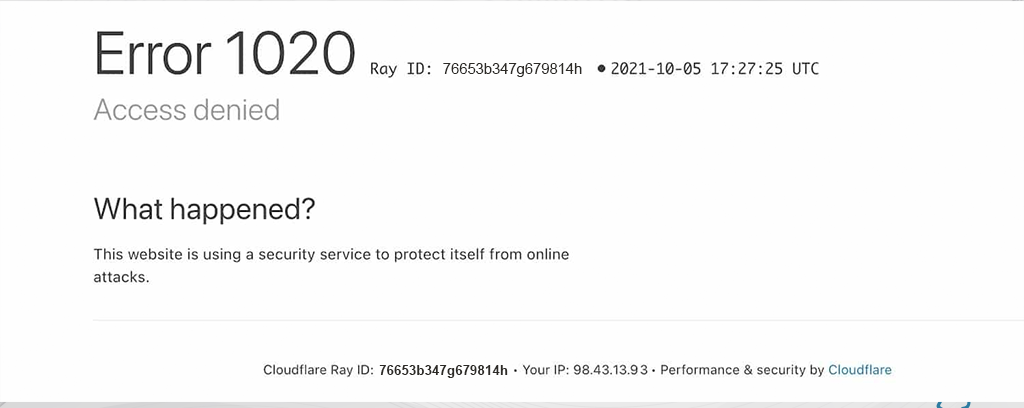The height and width of the screenshot is (408, 1024).
Task: Click the What happened? heading
Action: tap(204, 209)
